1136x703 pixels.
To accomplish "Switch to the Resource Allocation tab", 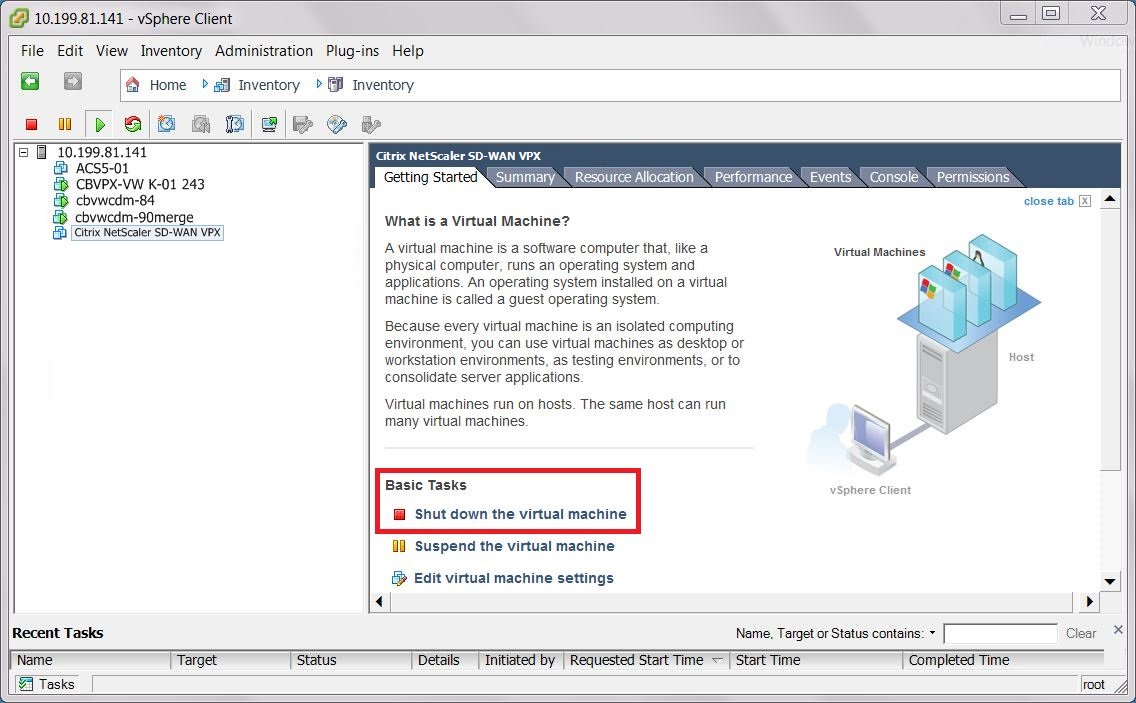I will [634, 177].
